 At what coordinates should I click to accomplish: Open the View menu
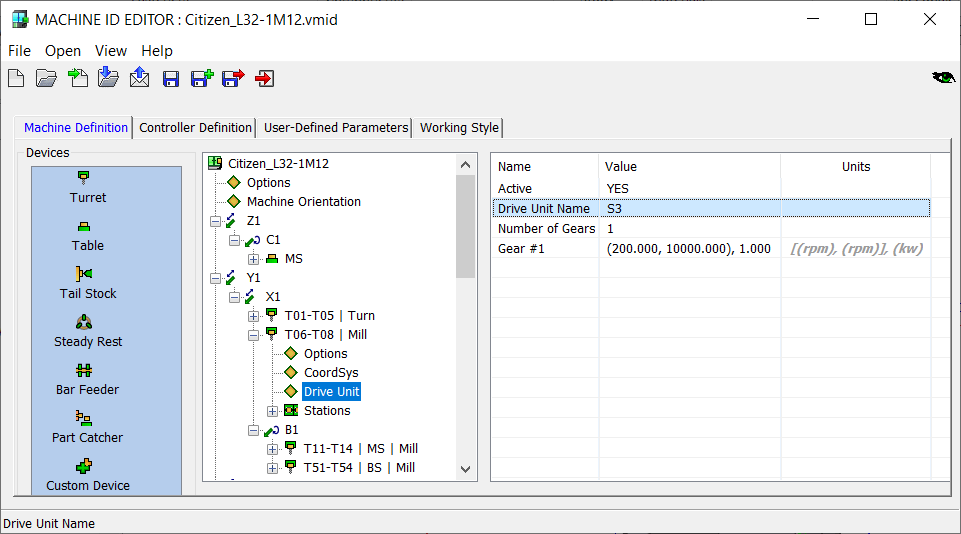[110, 51]
